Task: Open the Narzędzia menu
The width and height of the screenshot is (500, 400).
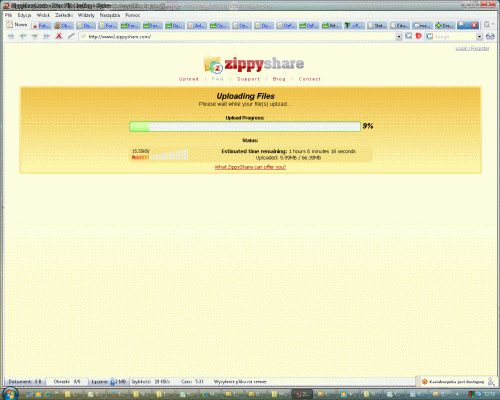Action: (110, 15)
